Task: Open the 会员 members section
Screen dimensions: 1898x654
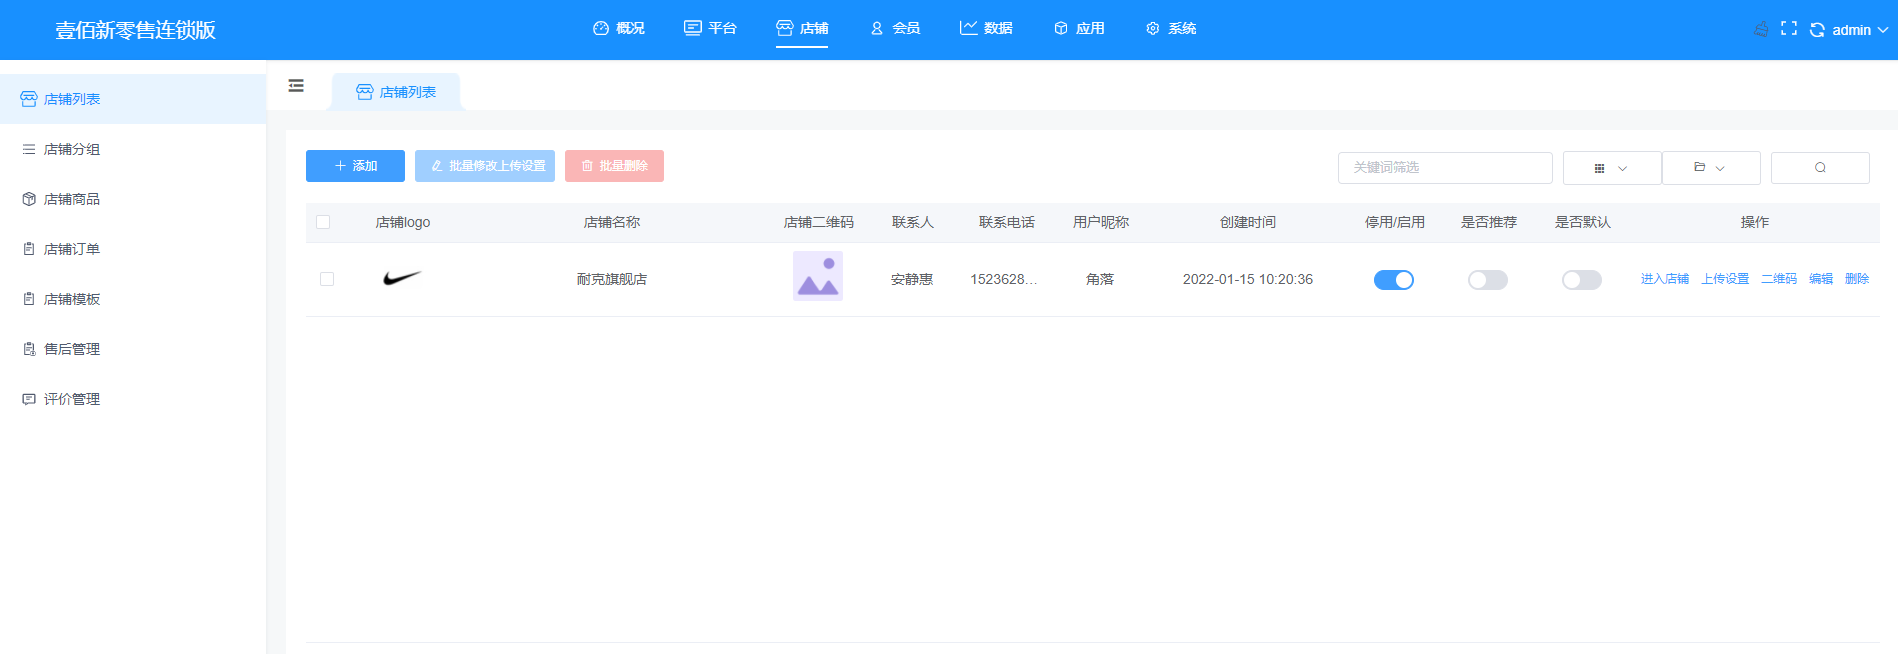Action: click(x=895, y=29)
